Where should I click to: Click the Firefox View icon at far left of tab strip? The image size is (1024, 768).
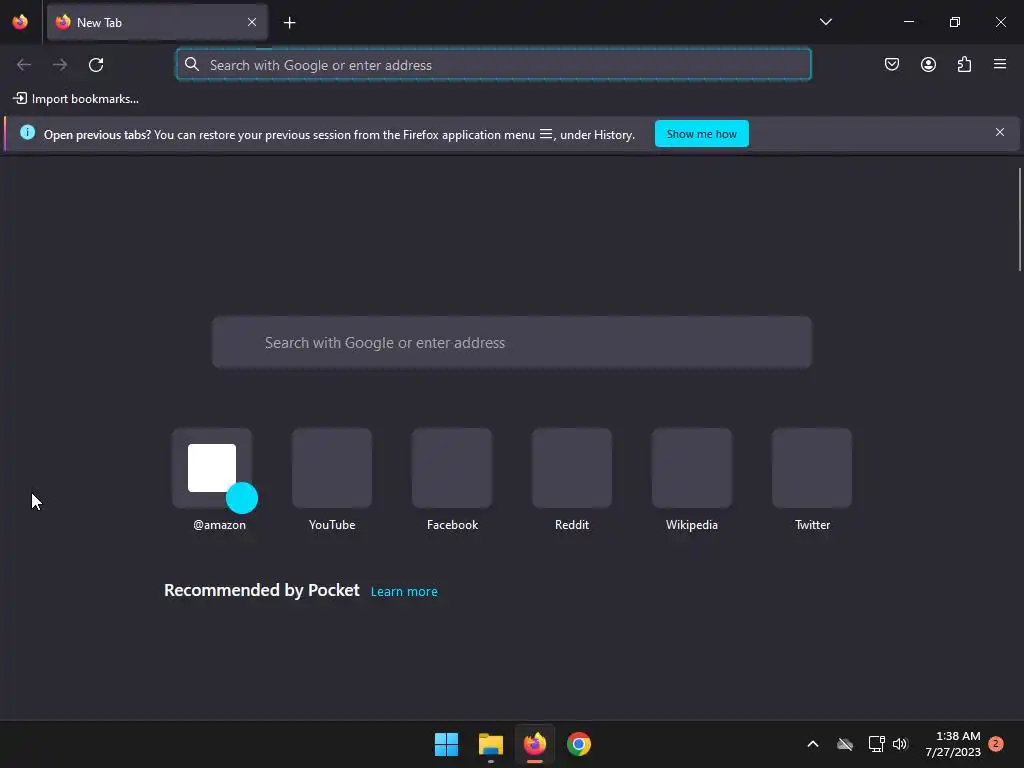20,22
